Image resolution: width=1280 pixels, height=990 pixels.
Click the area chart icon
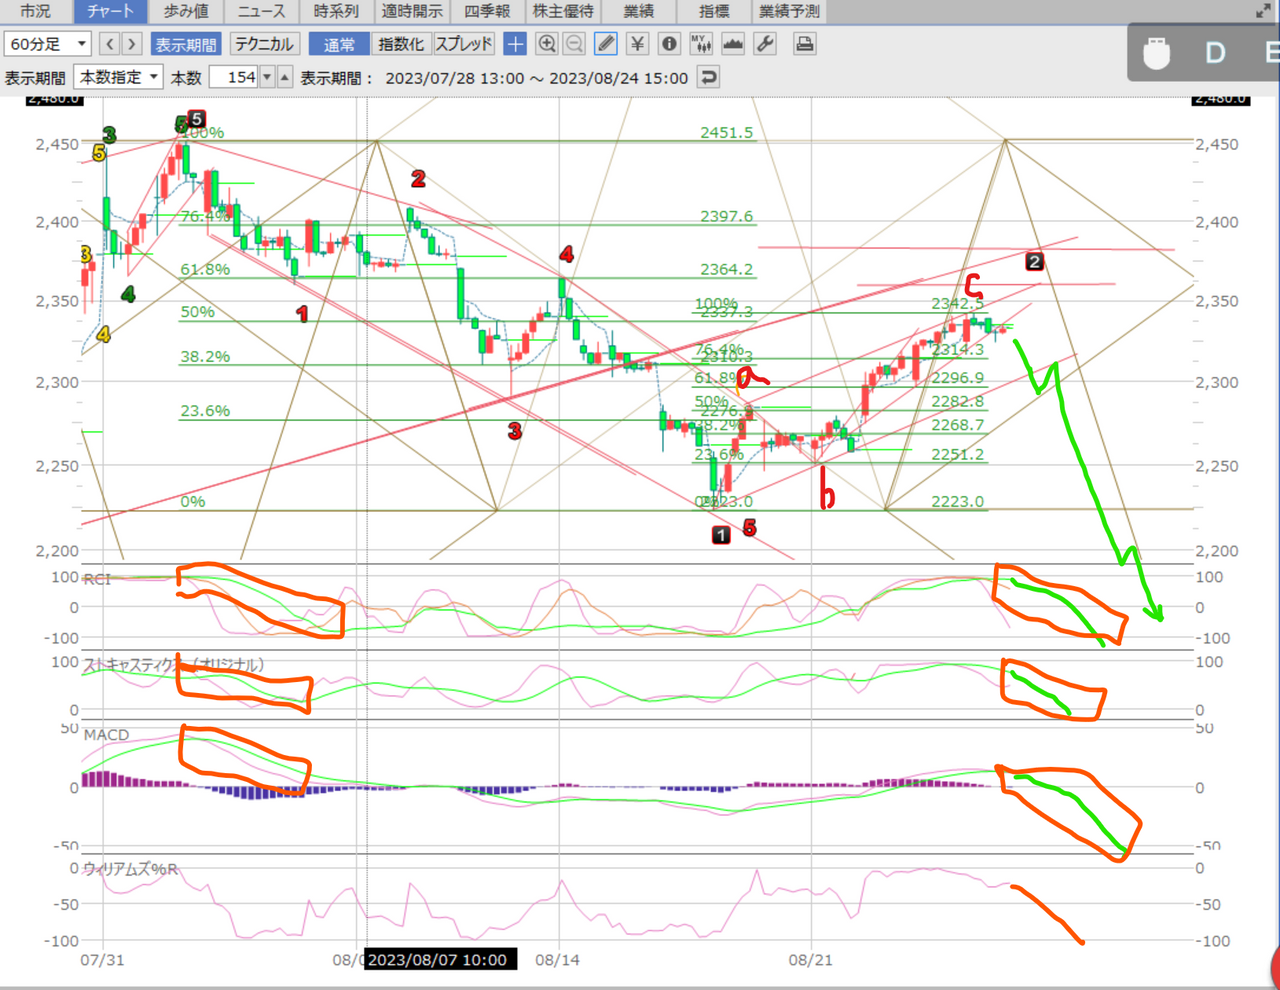click(x=733, y=44)
